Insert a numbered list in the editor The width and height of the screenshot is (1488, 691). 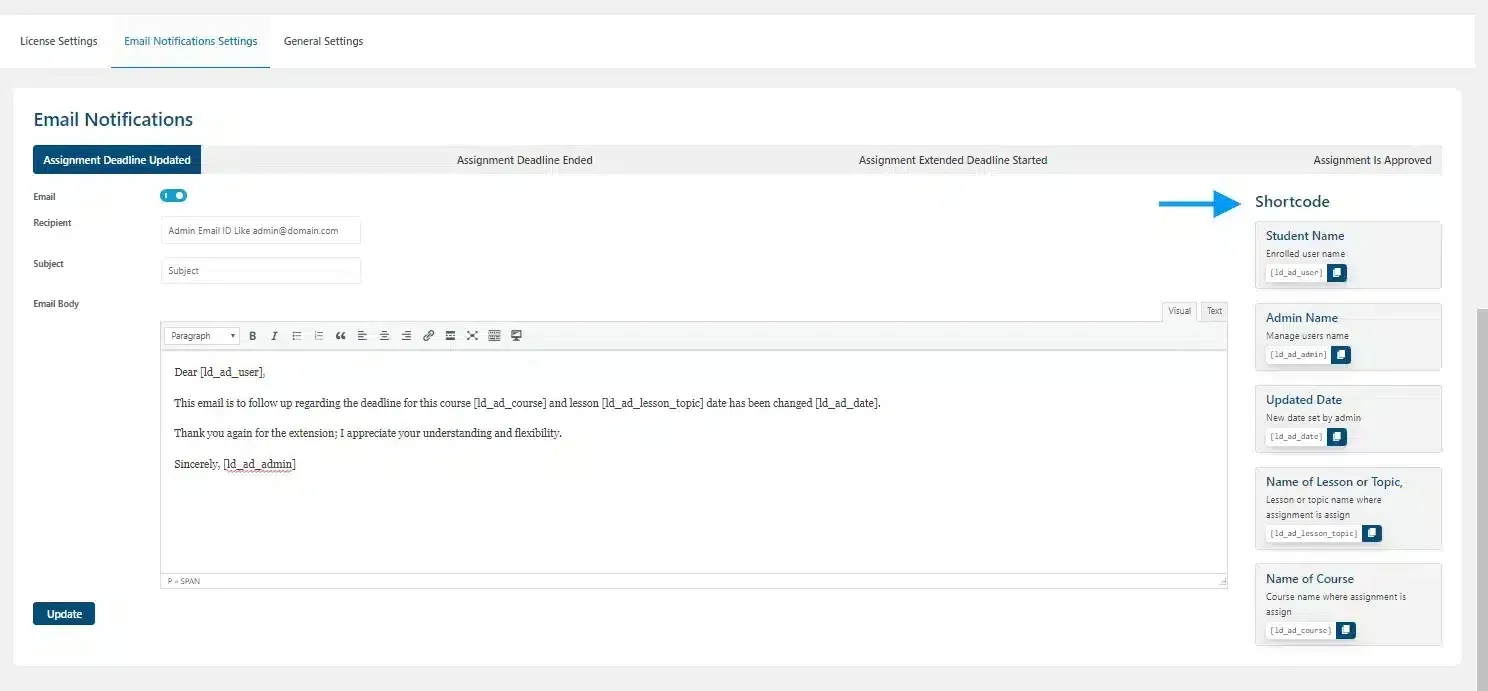pyautogui.click(x=317, y=335)
